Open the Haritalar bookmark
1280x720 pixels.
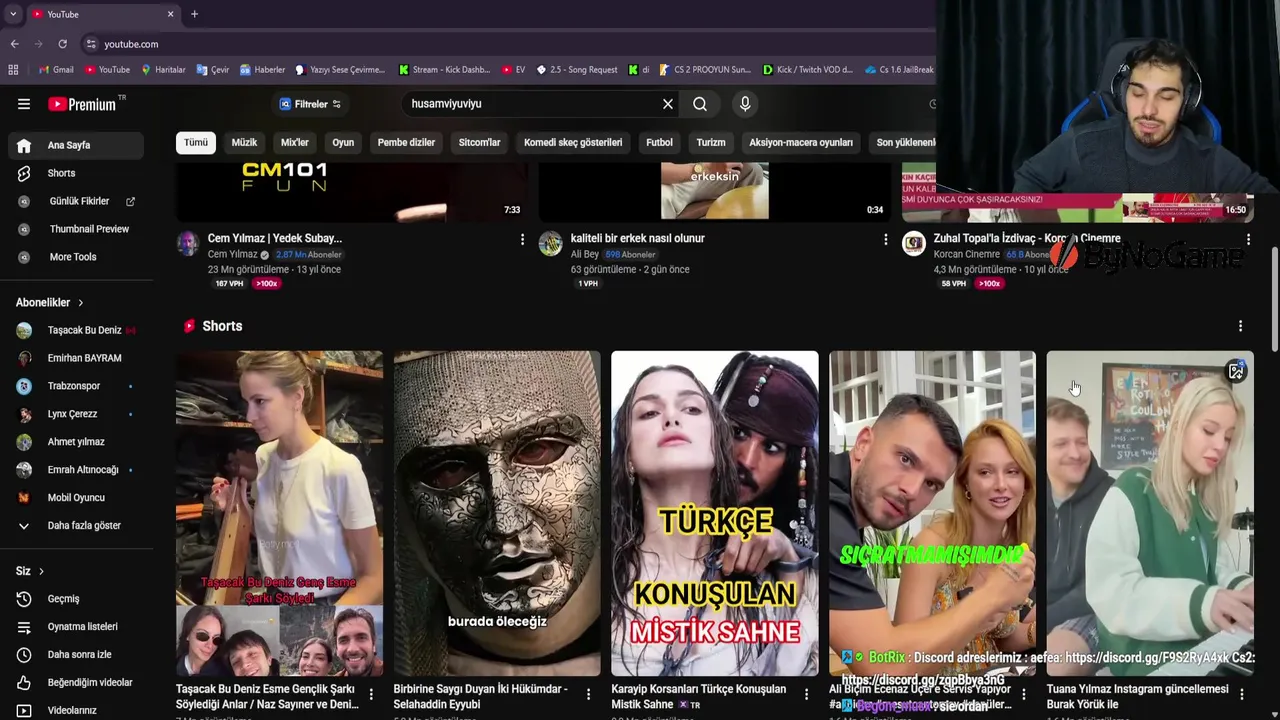[163, 70]
